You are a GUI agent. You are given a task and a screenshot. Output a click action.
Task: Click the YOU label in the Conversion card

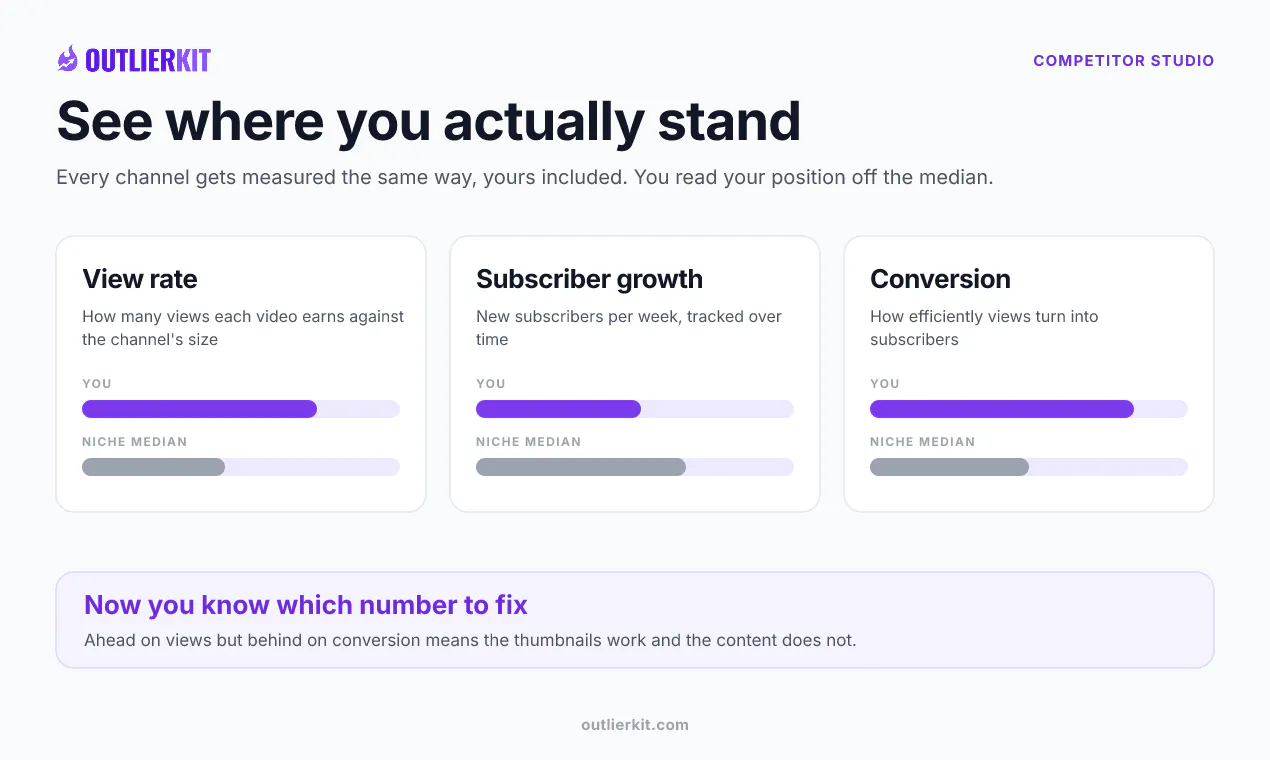tap(885, 384)
